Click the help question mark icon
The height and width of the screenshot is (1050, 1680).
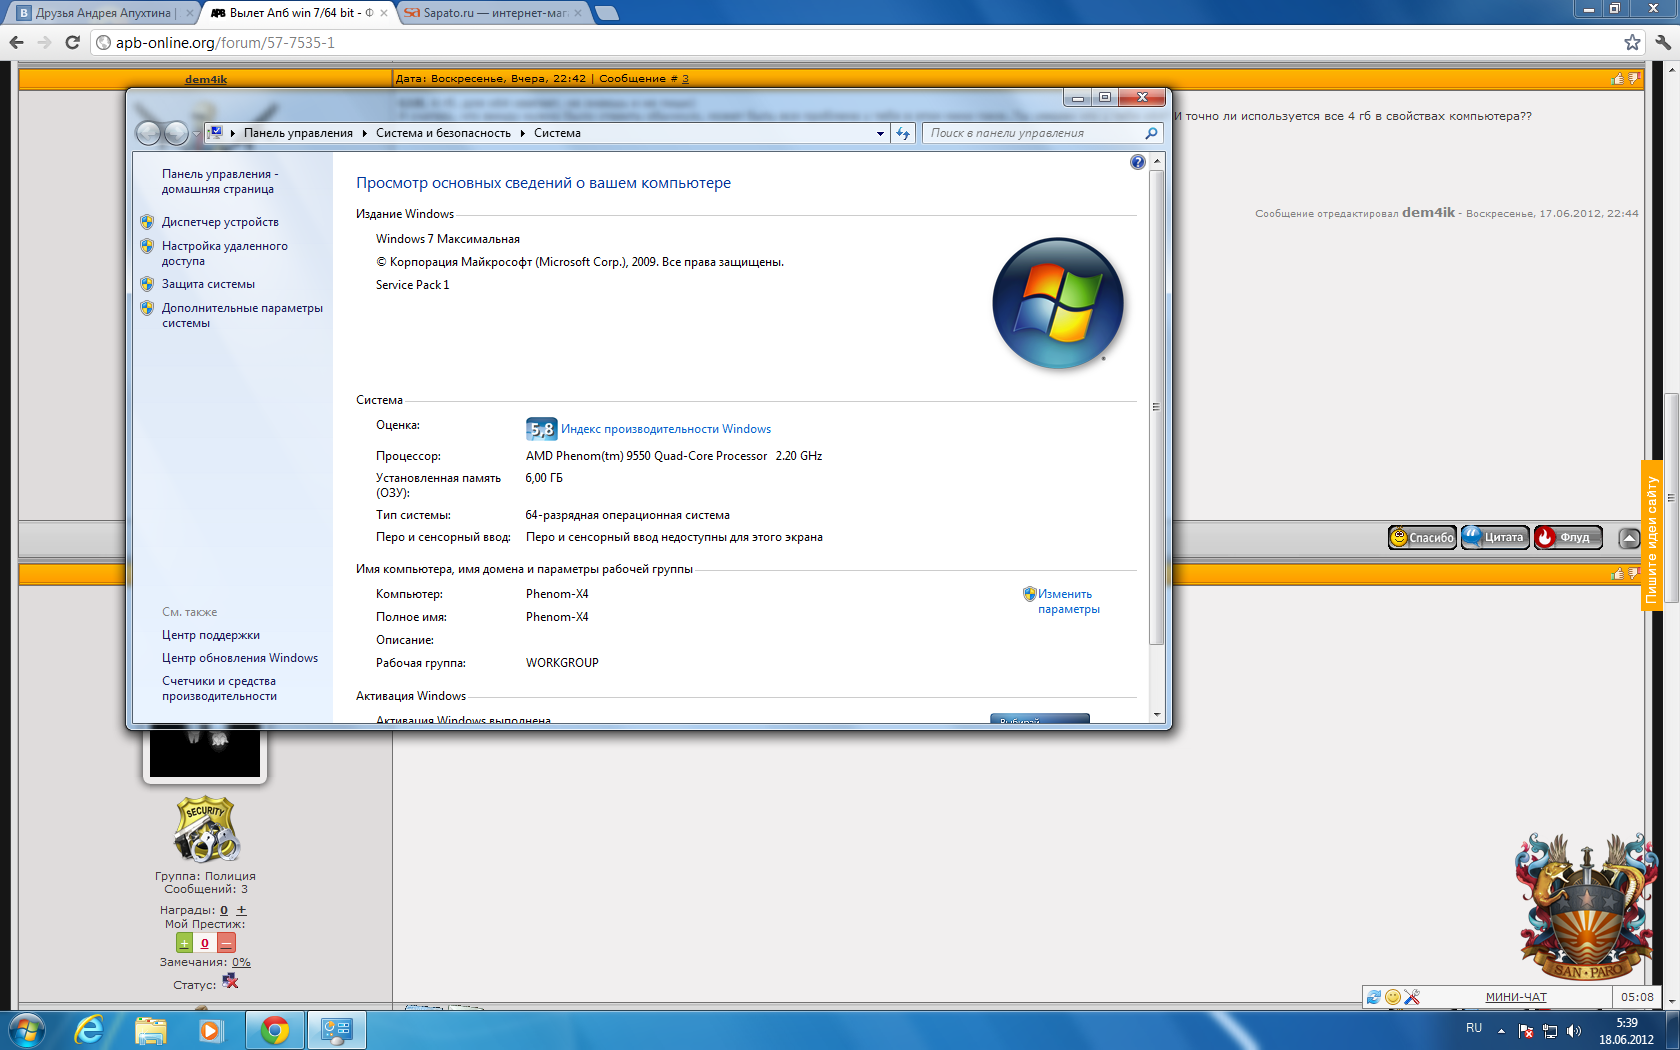1137,162
